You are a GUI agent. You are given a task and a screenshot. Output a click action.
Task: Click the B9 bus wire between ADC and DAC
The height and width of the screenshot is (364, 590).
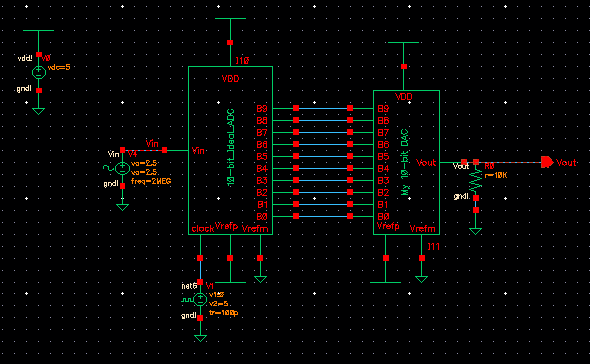[x=323, y=108]
